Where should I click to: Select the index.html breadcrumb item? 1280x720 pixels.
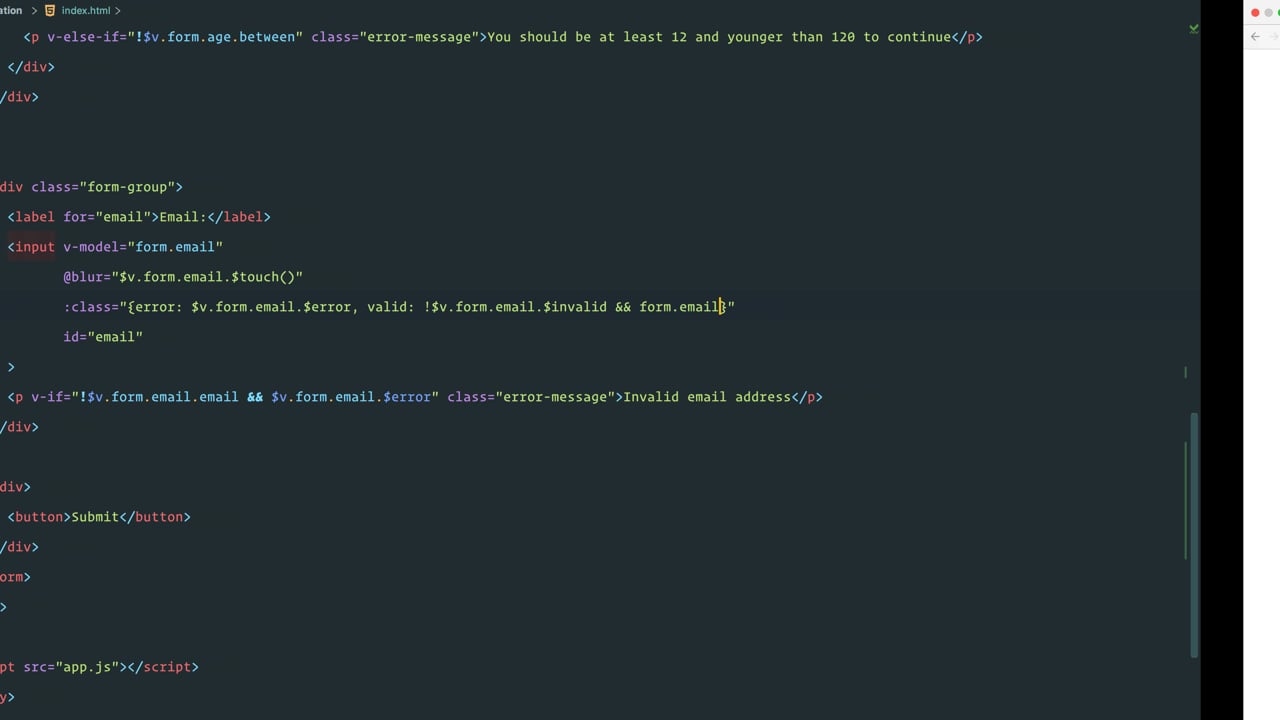click(86, 10)
